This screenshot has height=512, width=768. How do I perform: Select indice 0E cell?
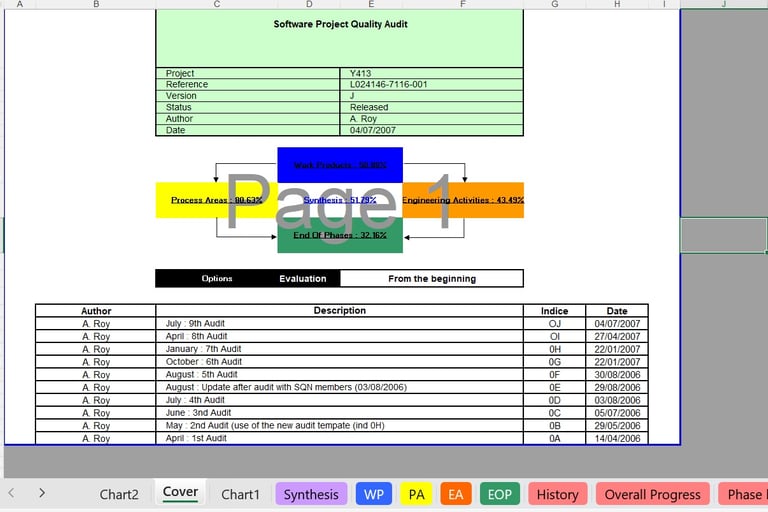[554, 387]
